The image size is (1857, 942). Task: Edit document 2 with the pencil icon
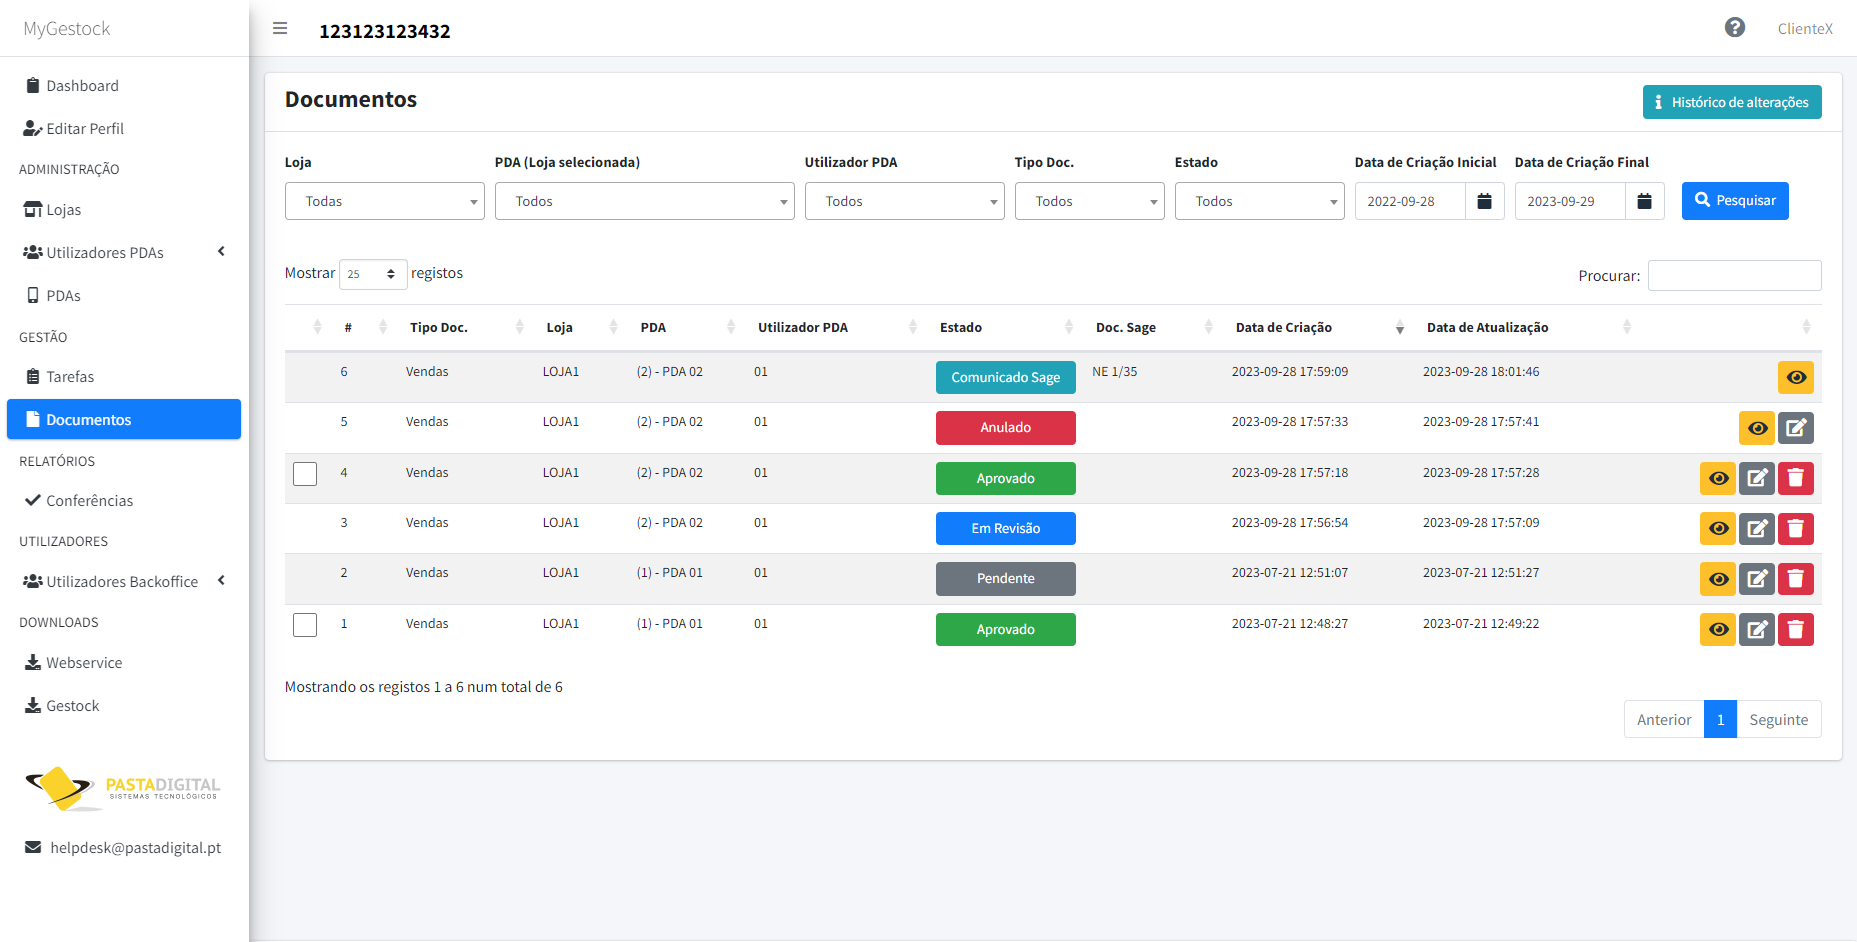coord(1757,579)
